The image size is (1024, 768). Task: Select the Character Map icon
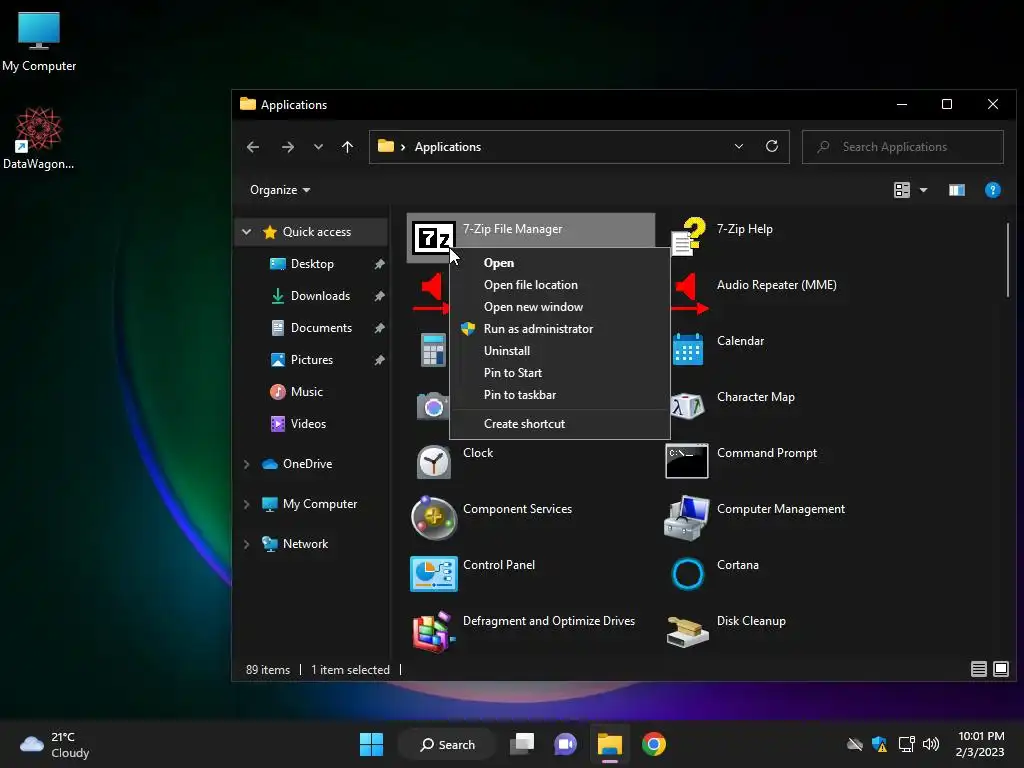(x=688, y=406)
